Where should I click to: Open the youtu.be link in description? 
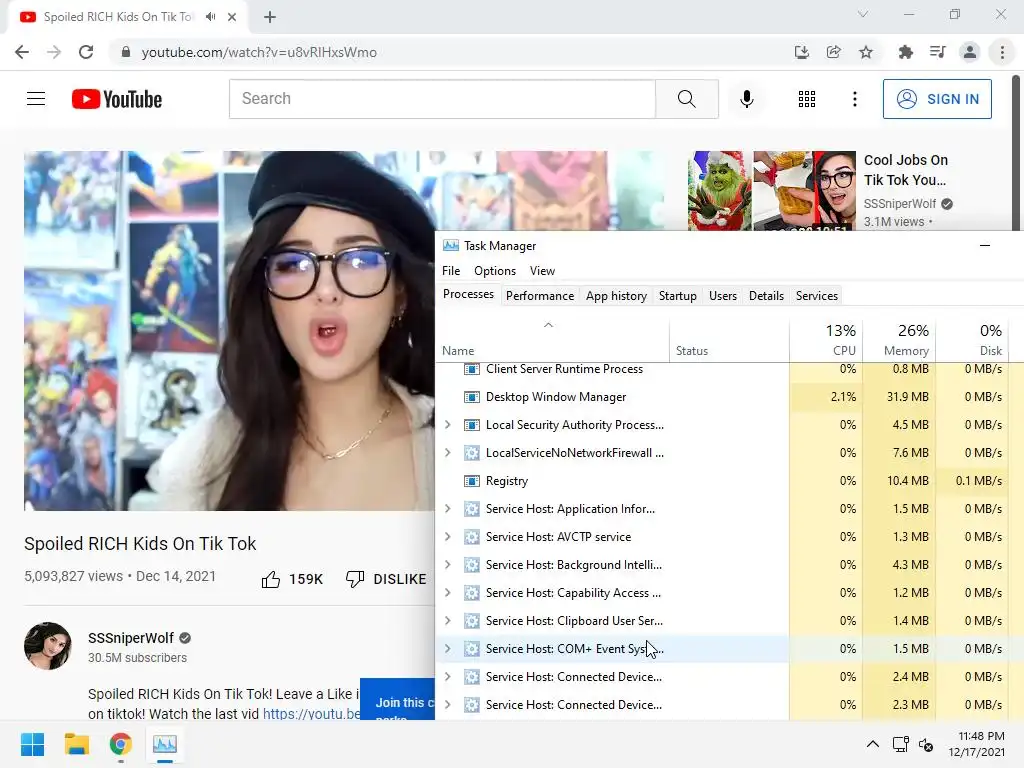(312, 714)
